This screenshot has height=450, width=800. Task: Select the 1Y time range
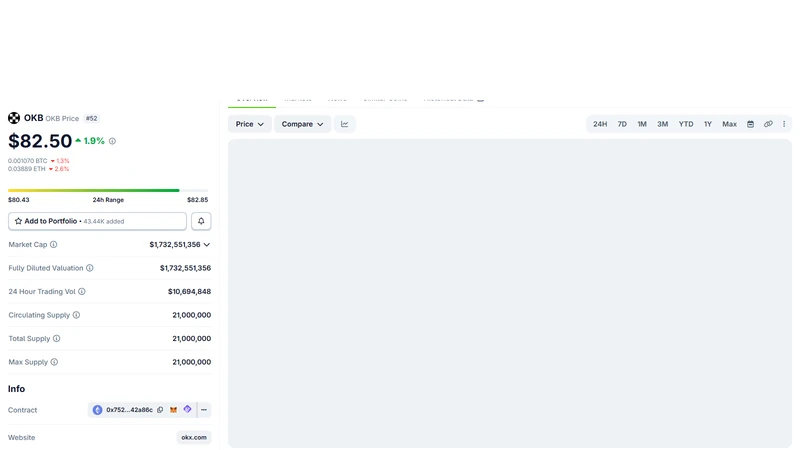click(708, 124)
